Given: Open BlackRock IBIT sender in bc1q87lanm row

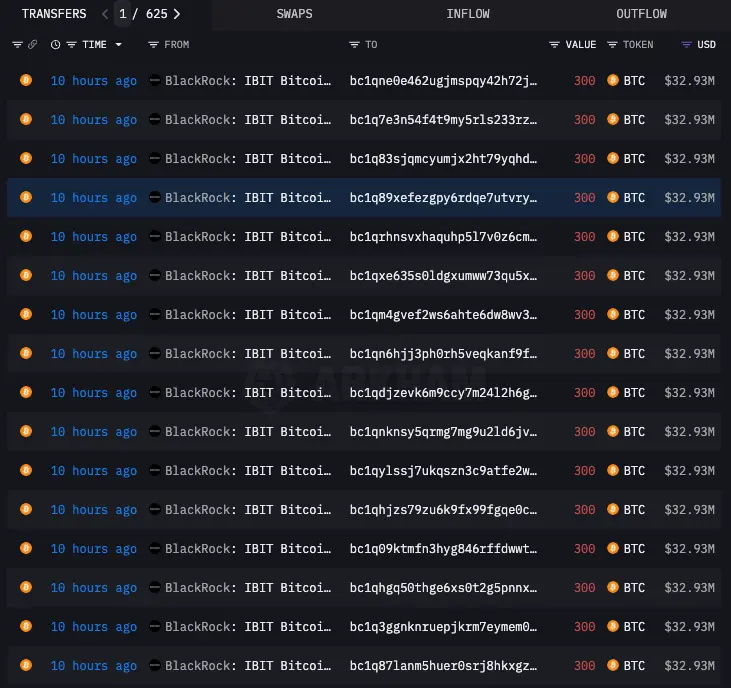Looking at the screenshot, I should [248, 666].
